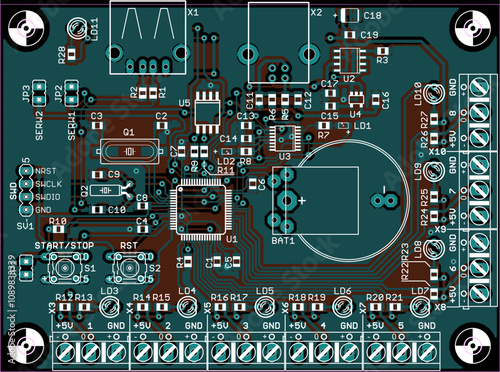
Task: Select the RST silkscreen text above S2
Action: (x=129, y=246)
